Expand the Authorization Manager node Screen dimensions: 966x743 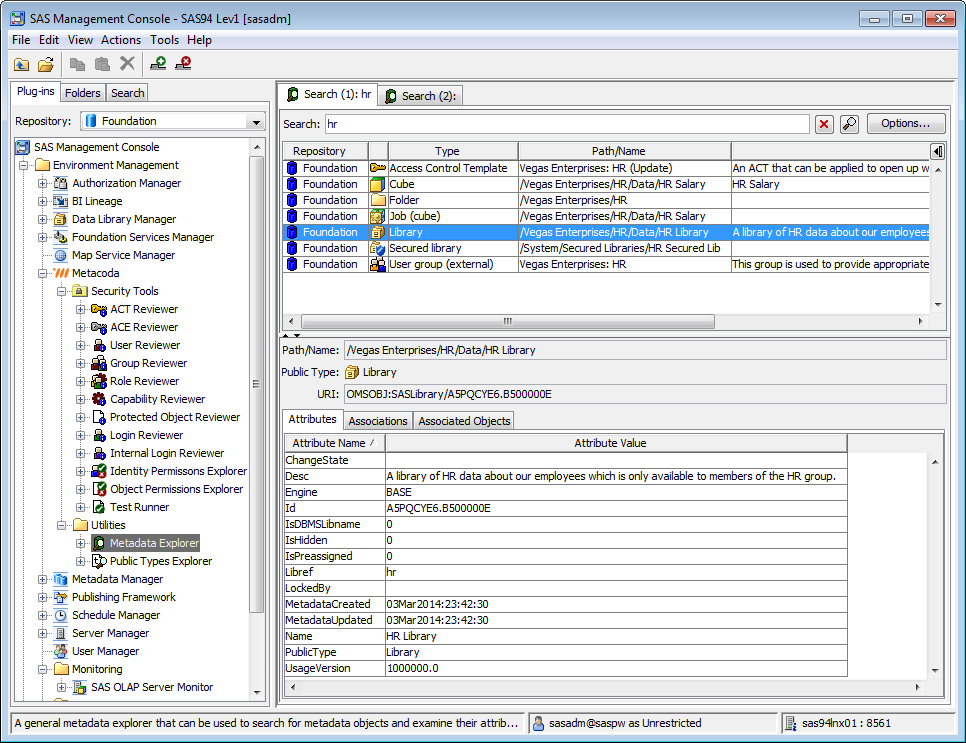(43, 184)
